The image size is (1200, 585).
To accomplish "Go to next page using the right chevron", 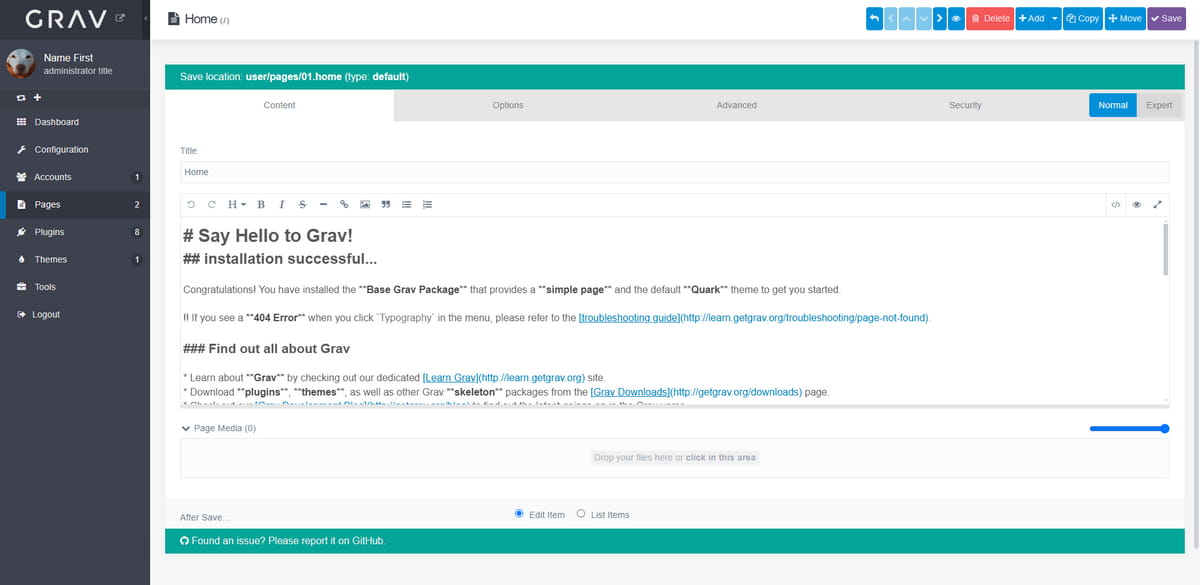I will pyautogui.click(x=939, y=18).
